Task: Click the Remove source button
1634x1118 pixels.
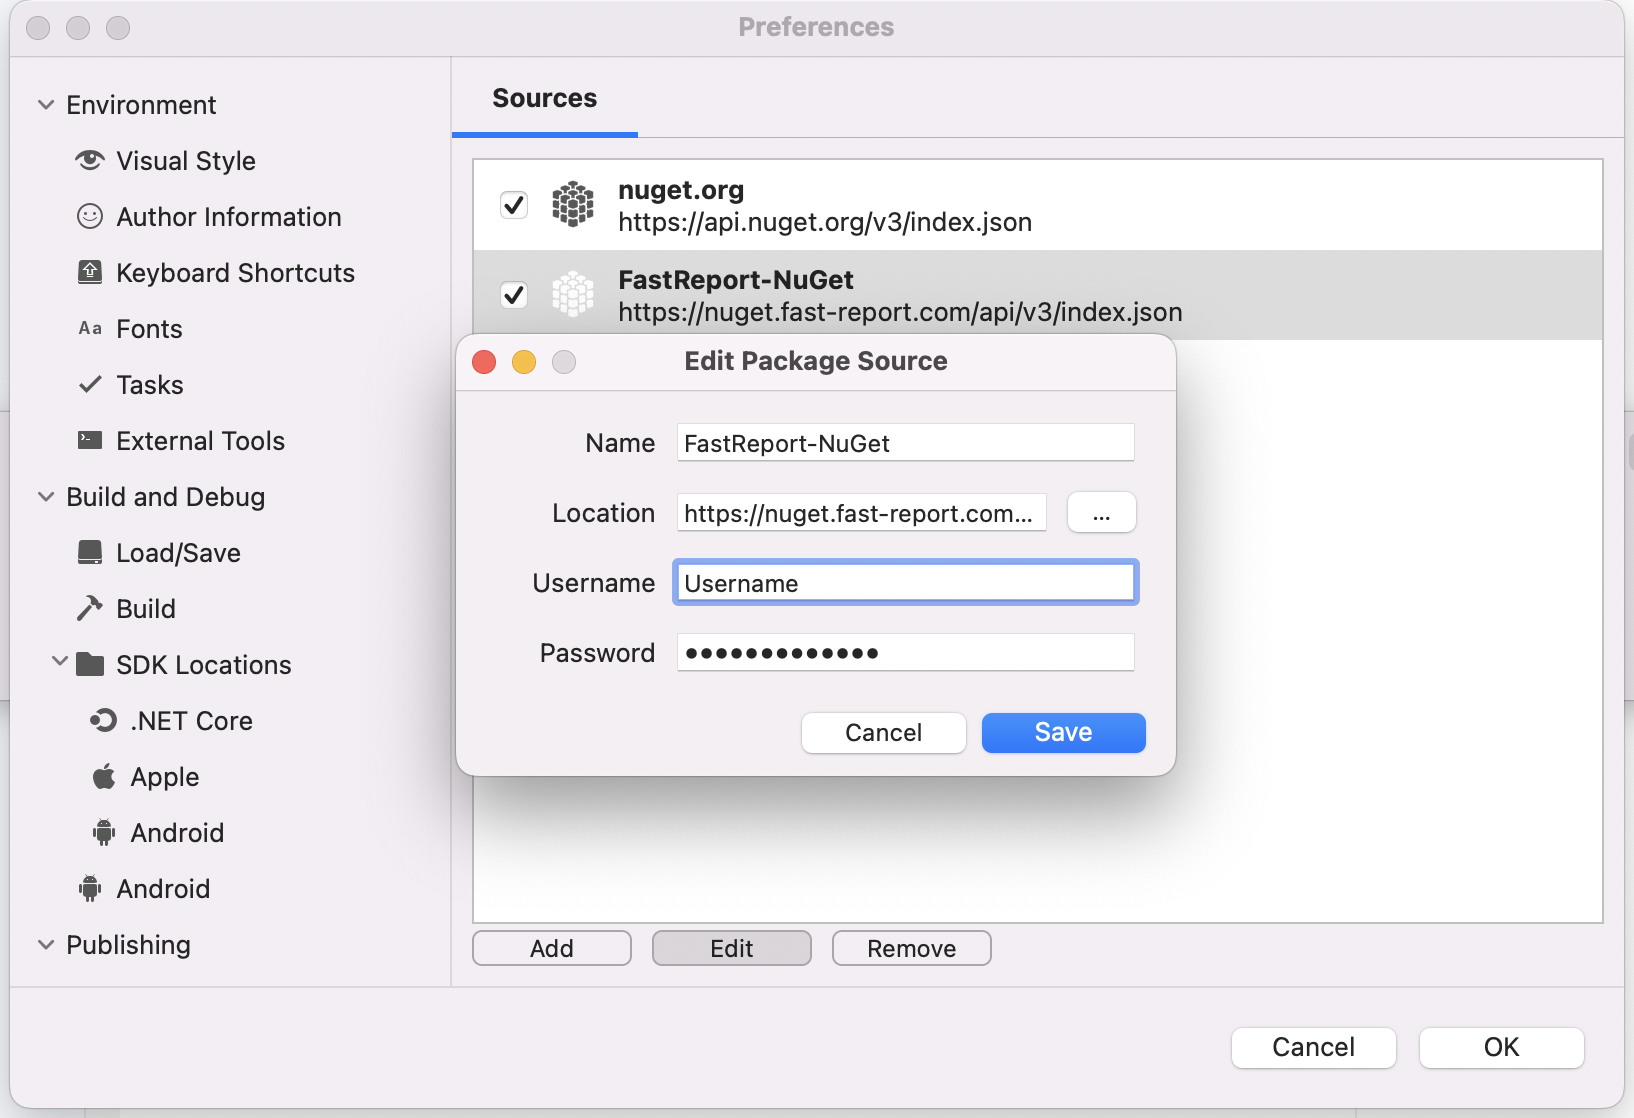Action: click(x=912, y=948)
